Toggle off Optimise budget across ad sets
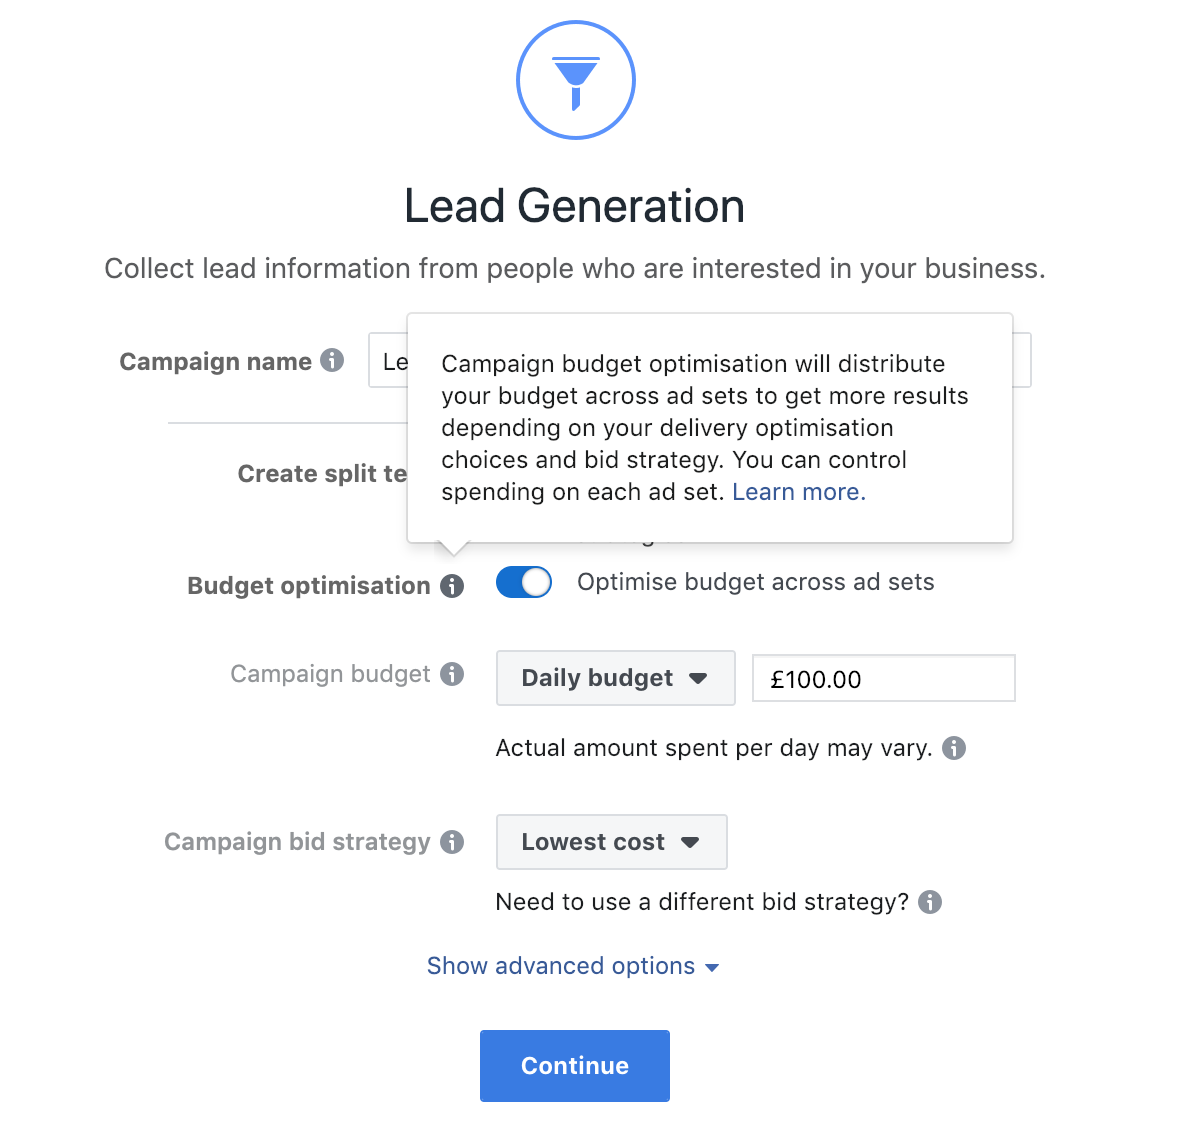 [x=524, y=582]
